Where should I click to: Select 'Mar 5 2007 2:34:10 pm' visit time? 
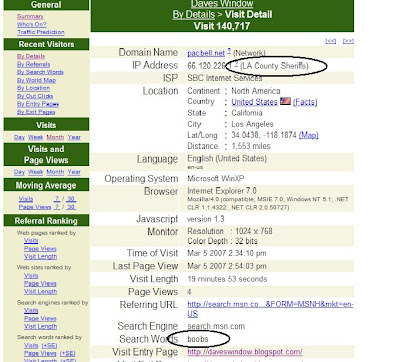pyautogui.click(x=227, y=253)
